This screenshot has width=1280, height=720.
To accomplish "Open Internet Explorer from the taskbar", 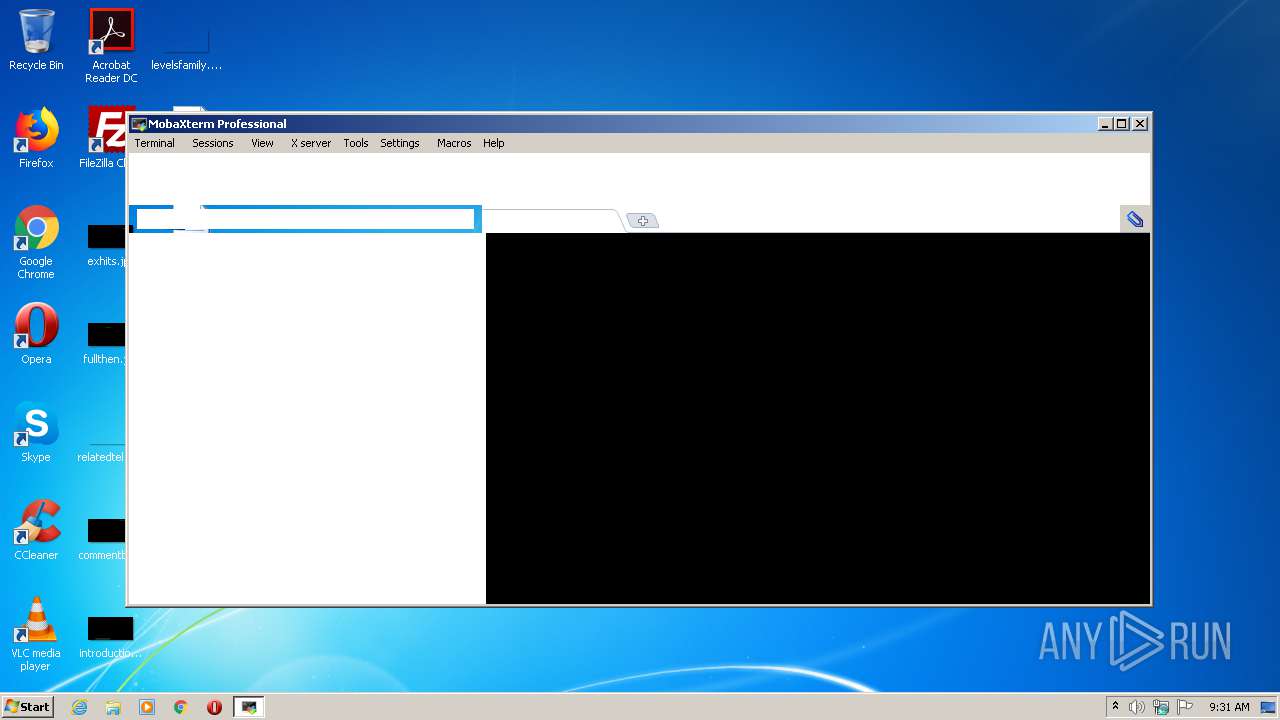I will [79, 707].
